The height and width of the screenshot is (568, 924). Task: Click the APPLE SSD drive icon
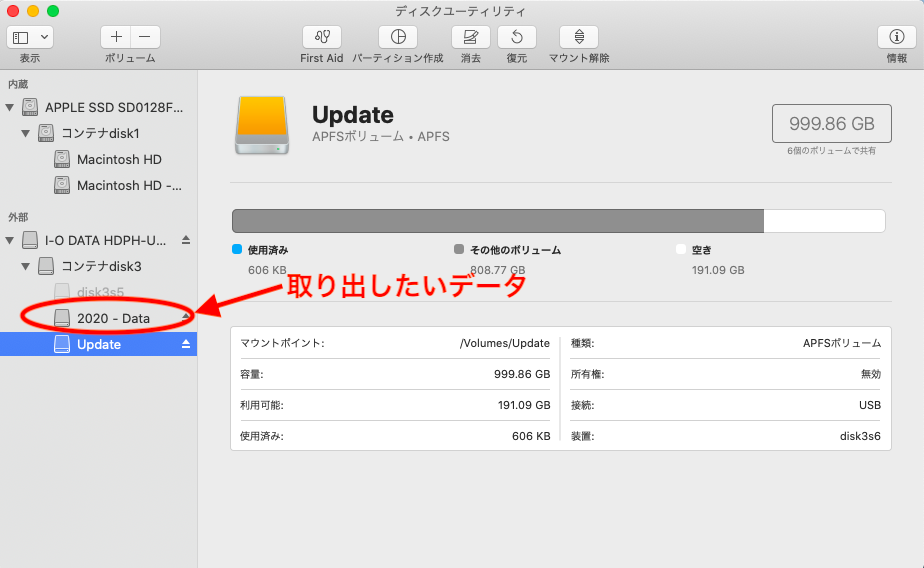click(x=30, y=107)
